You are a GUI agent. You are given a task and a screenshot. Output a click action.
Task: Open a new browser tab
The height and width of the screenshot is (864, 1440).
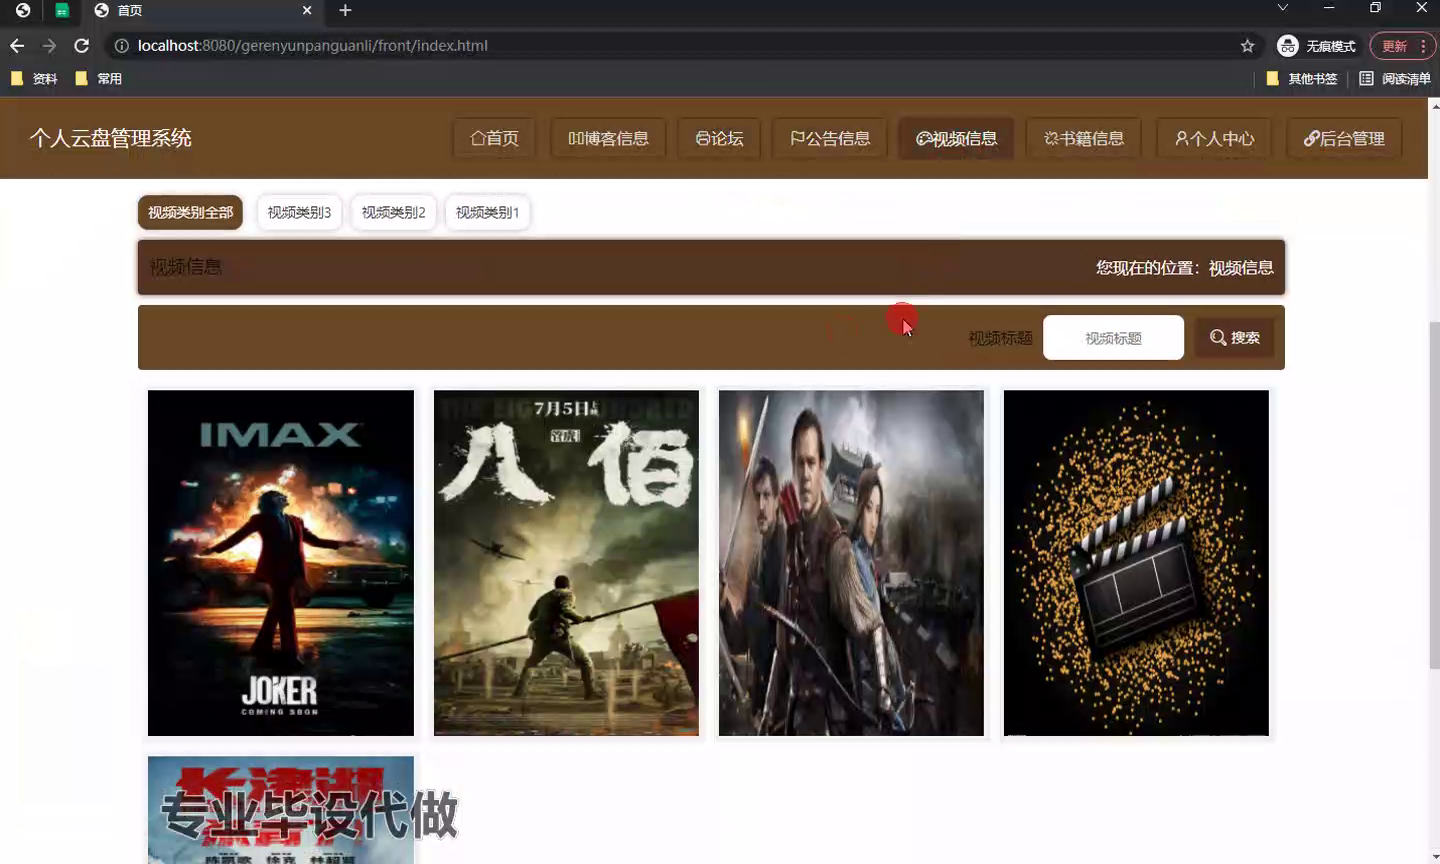pos(345,10)
